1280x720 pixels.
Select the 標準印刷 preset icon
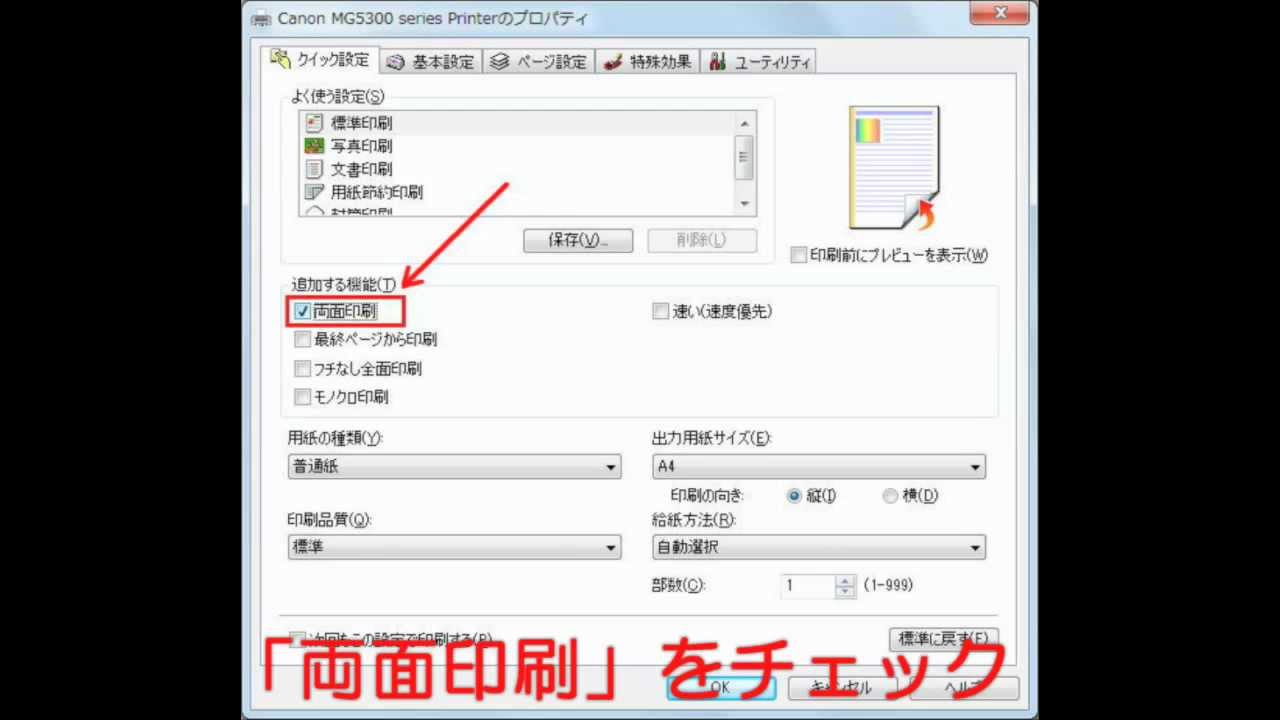click(x=314, y=123)
